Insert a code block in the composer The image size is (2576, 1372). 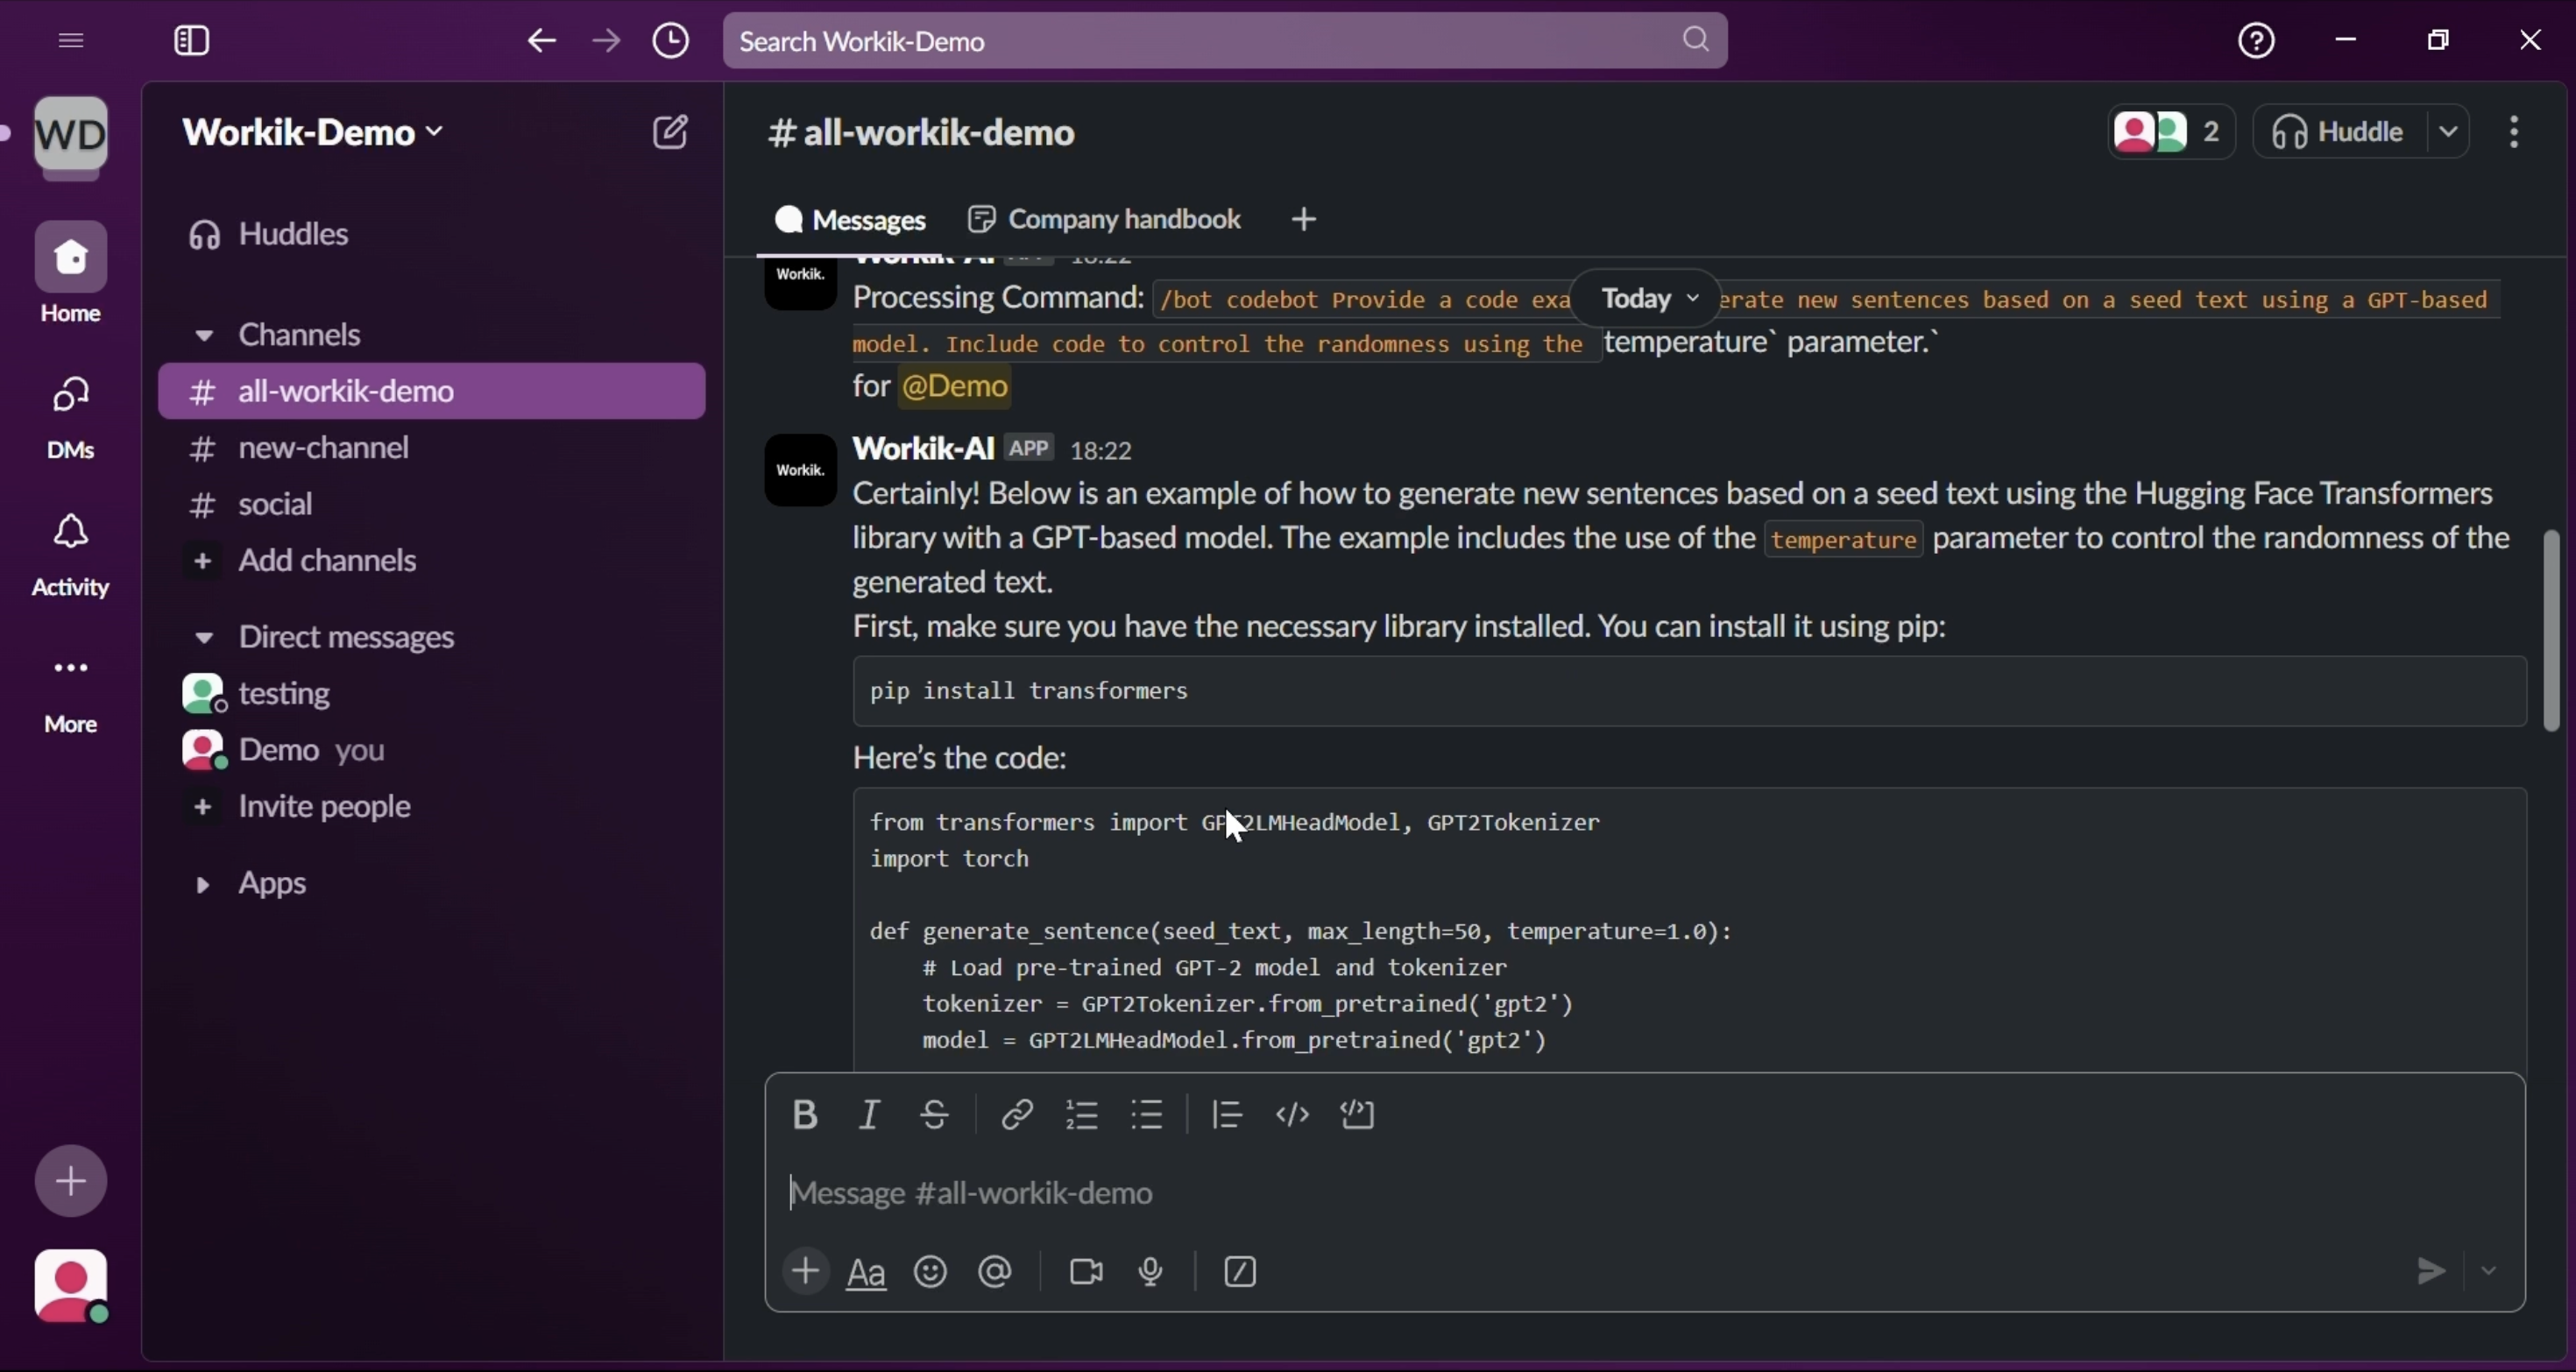(1357, 1115)
